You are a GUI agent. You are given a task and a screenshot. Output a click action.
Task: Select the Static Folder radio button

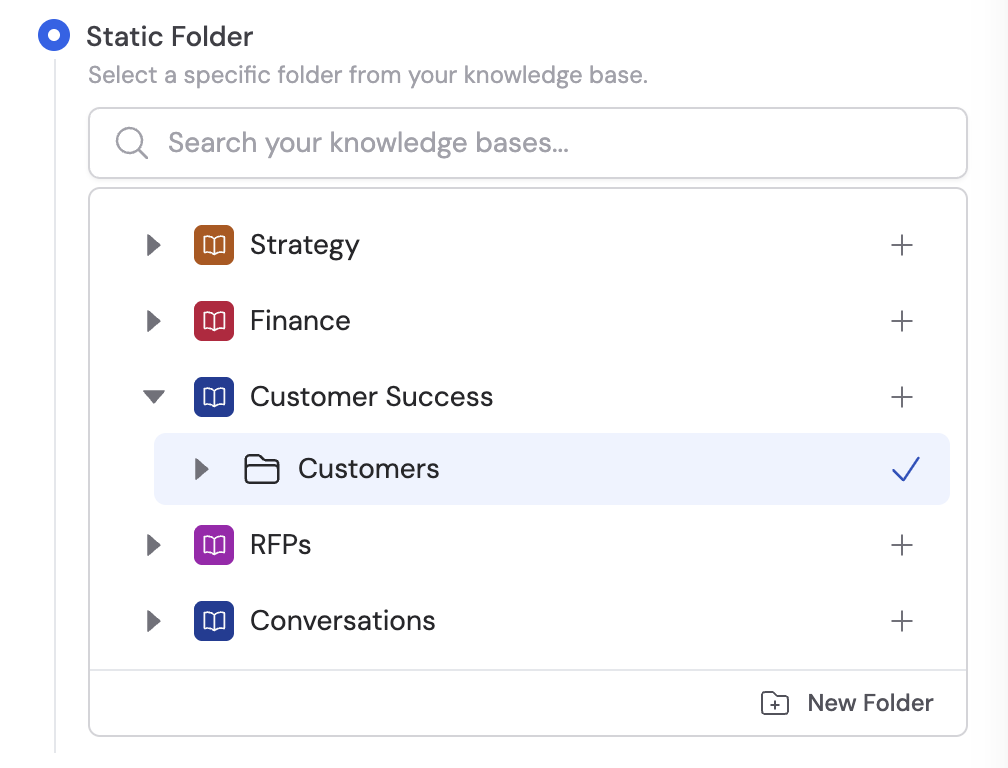[53, 35]
